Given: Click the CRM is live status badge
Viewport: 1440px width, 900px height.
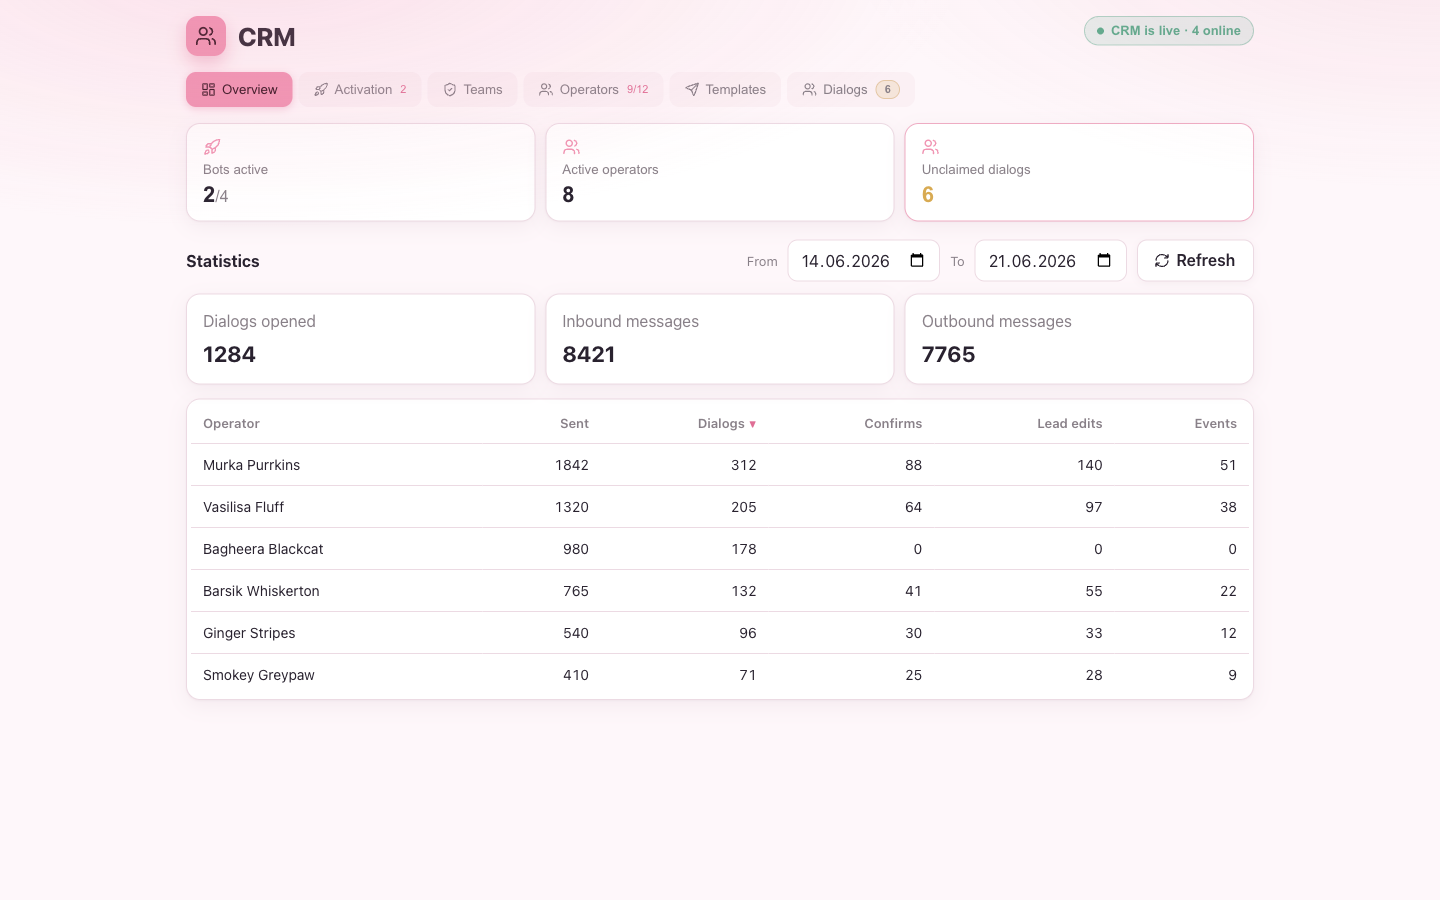Looking at the screenshot, I should pos(1168,31).
